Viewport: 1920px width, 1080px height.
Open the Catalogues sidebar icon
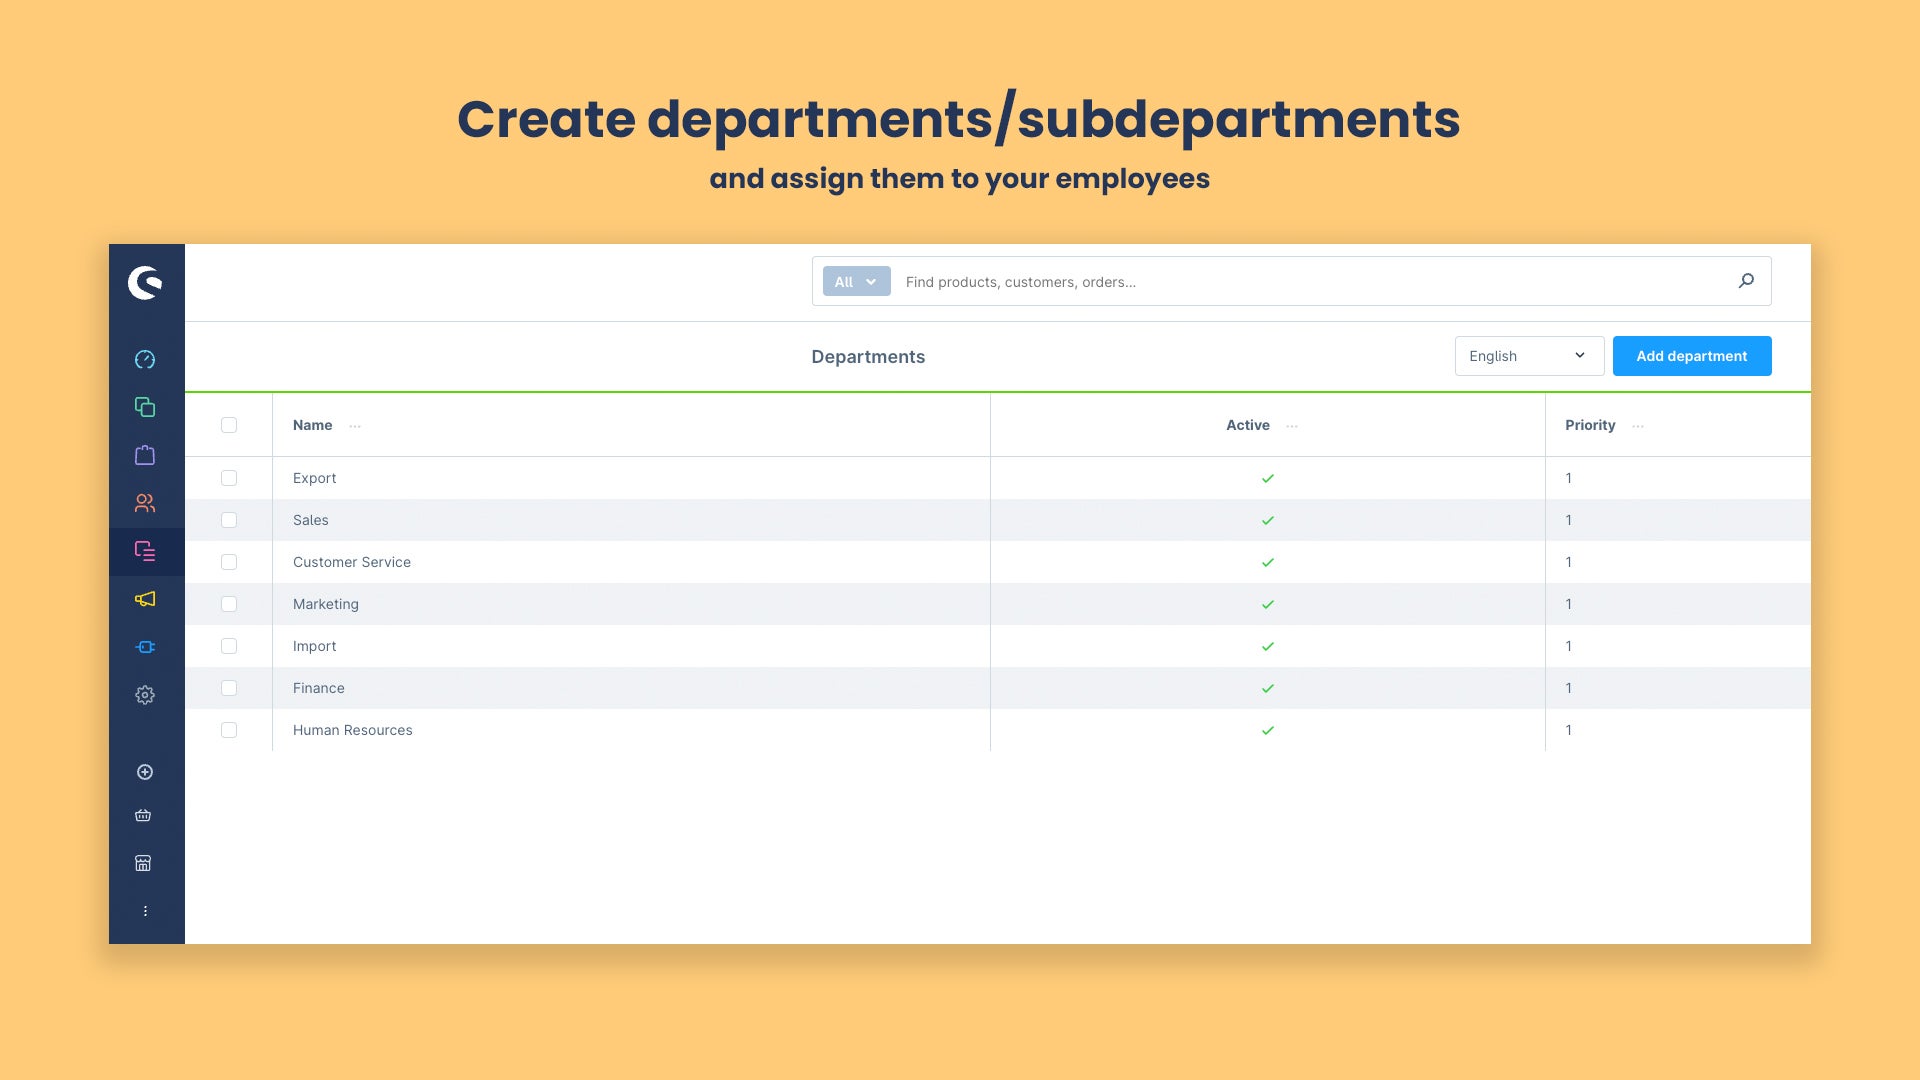coord(145,407)
